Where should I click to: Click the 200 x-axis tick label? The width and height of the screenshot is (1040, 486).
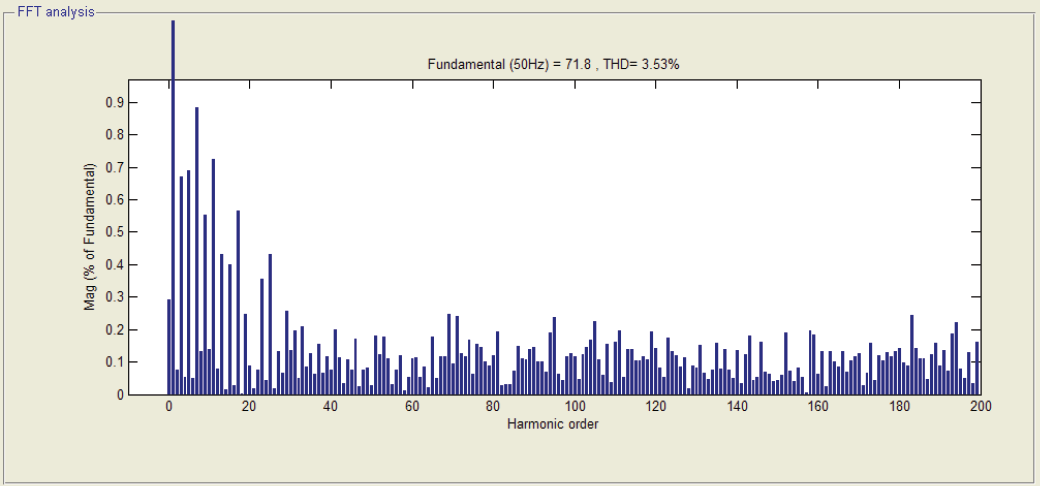[980, 406]
